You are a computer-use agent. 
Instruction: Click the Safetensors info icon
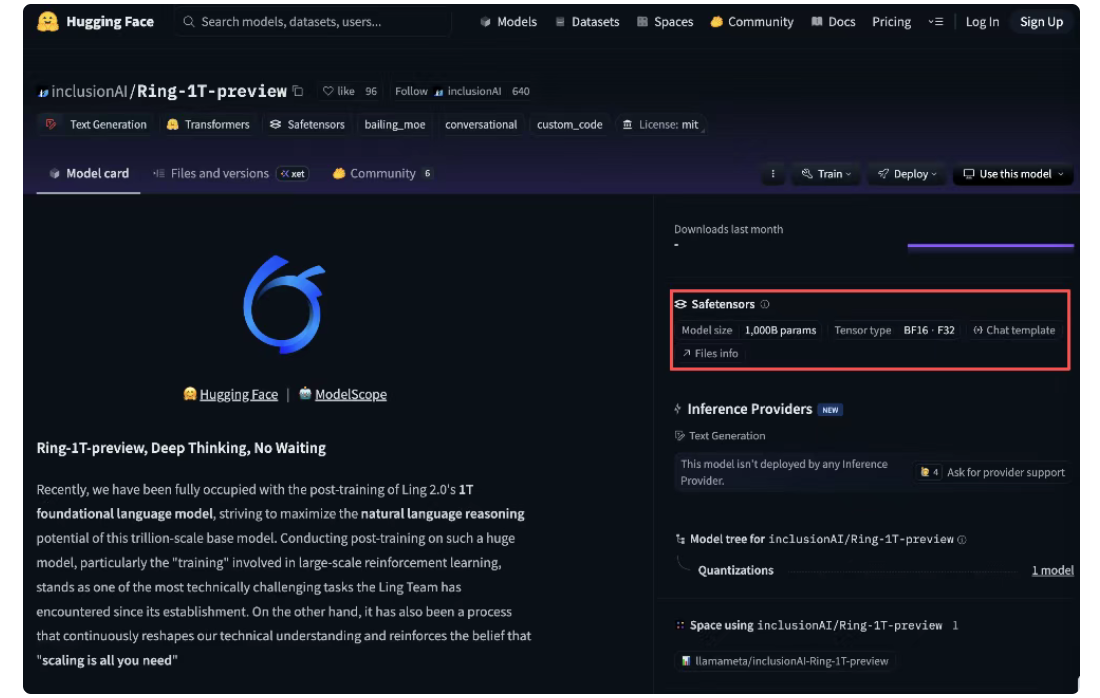click(x=765, y=304)
